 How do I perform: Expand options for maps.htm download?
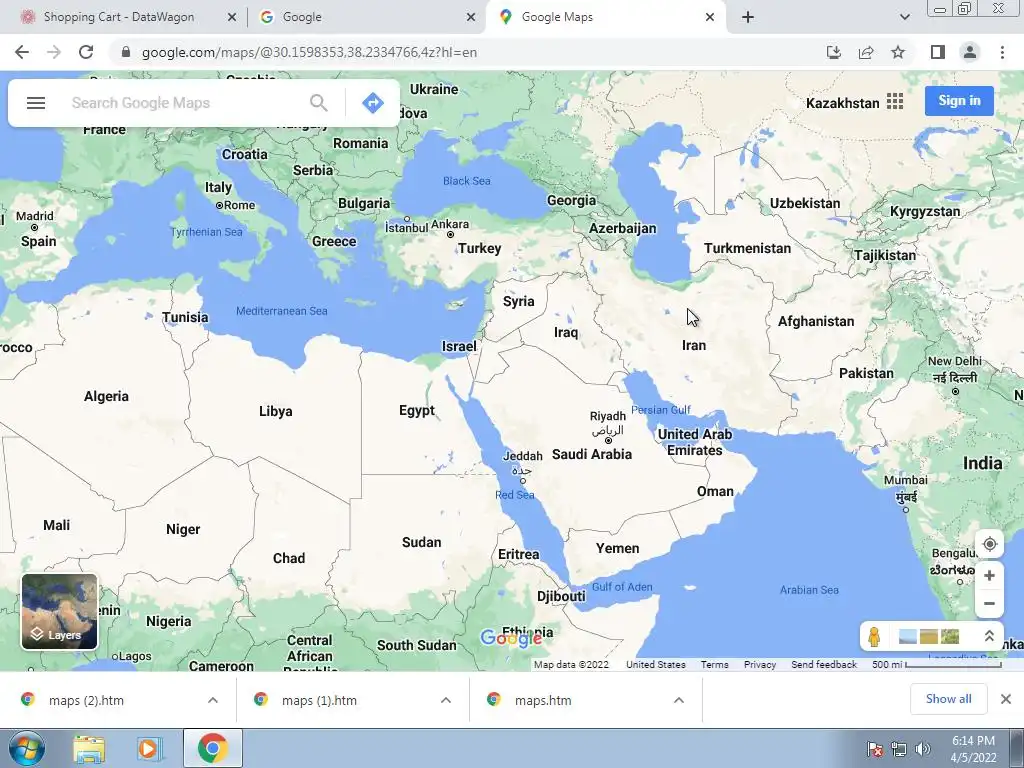[x=679, y=700]
